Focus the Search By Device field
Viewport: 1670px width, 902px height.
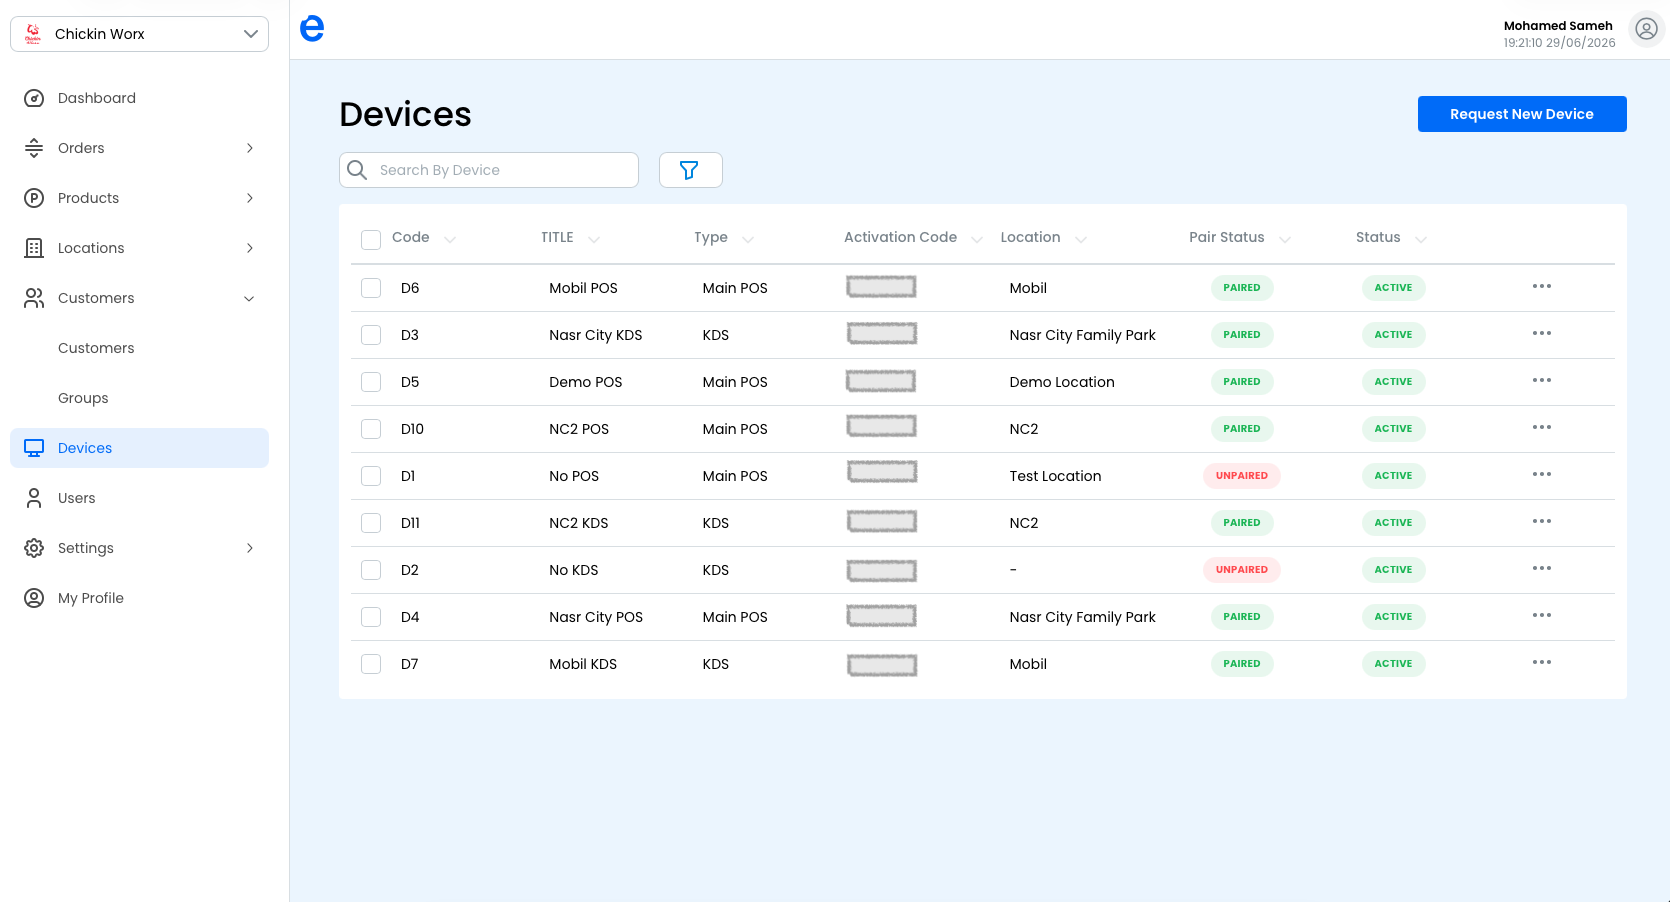coord(489,170)
